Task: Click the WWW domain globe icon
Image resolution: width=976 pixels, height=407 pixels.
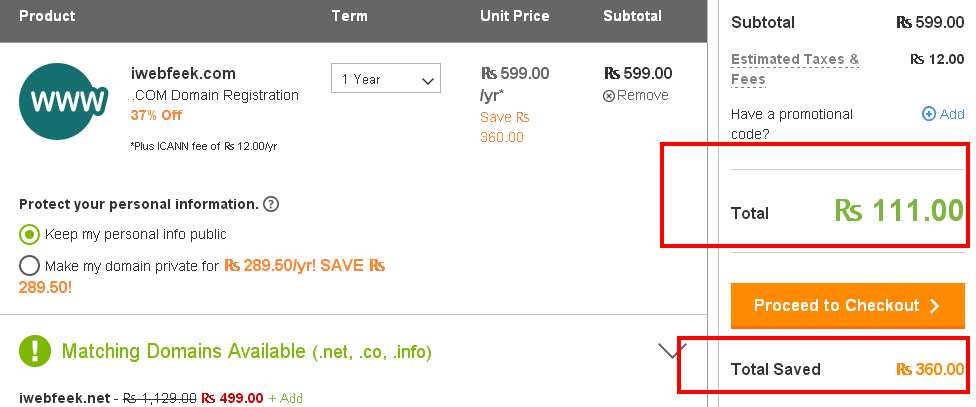Action: (x=68, y=103)
